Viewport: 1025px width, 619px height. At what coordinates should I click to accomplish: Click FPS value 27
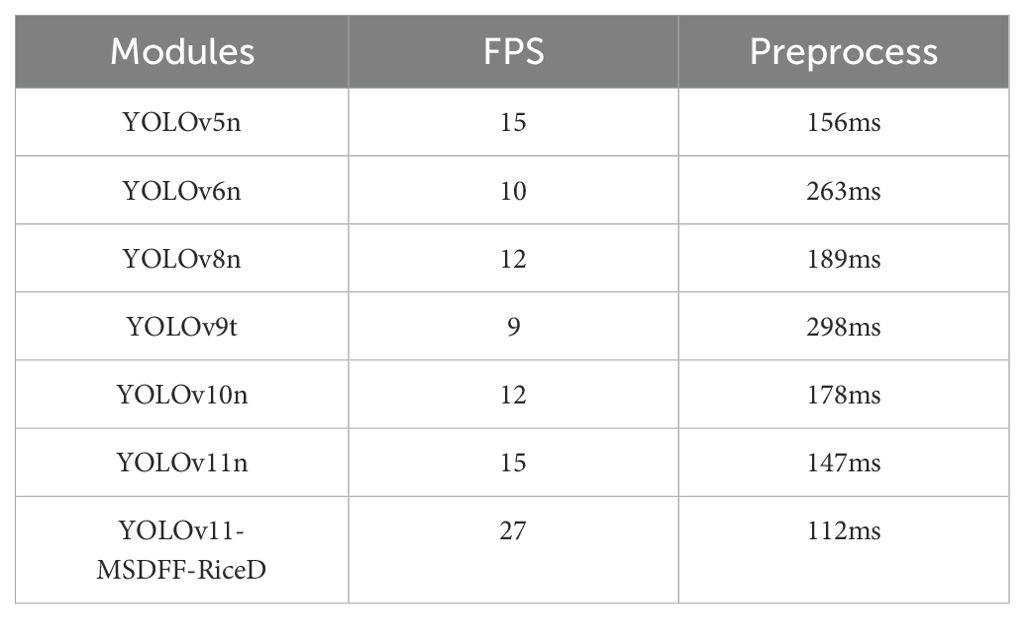tap(513, 531)
